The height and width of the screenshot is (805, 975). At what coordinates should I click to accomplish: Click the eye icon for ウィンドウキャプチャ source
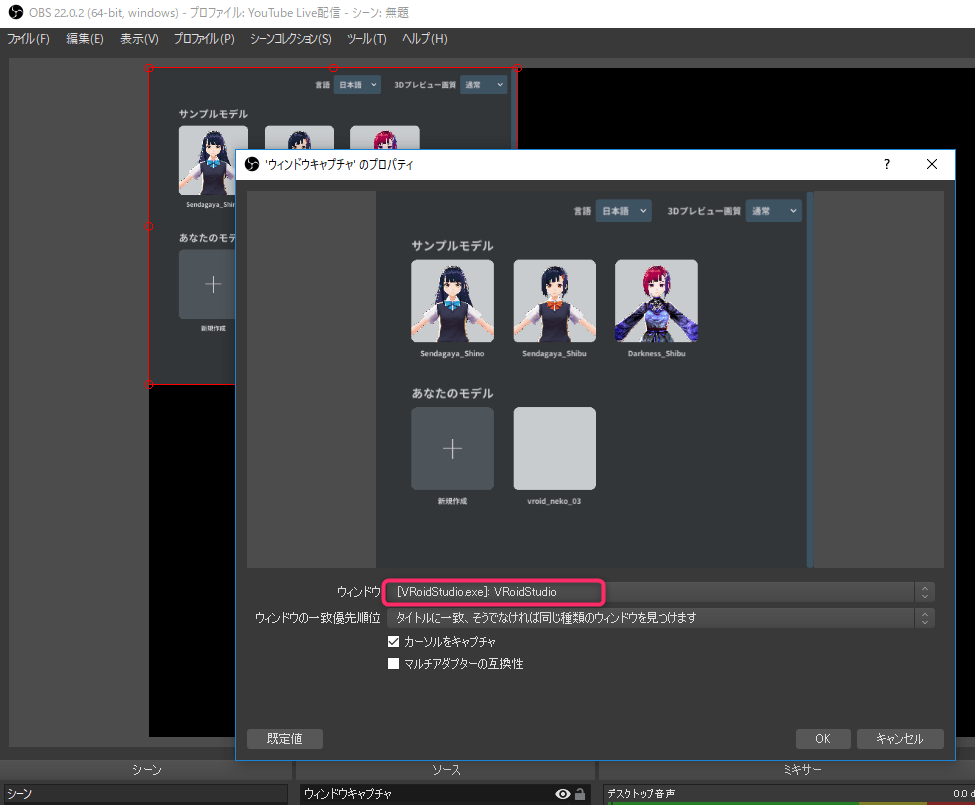coord(563,794)
